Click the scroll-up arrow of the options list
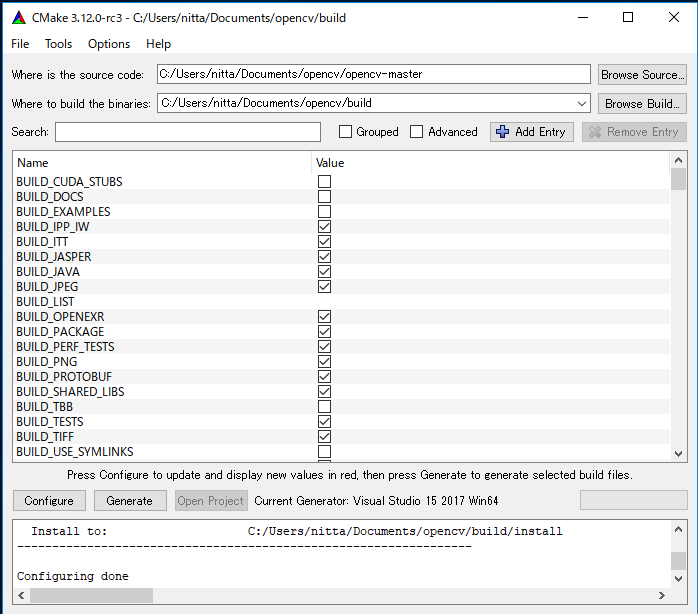This screenshot has width=698, height=614. coord(678,161)
